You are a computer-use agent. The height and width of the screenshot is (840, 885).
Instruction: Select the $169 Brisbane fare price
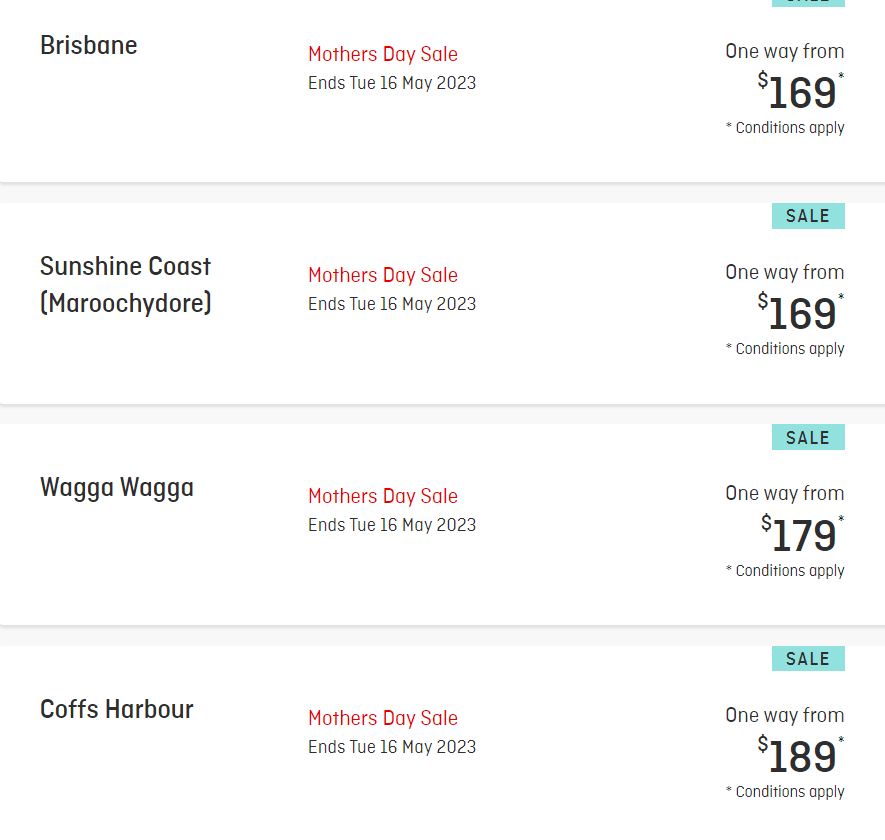[x=800, y=91]
